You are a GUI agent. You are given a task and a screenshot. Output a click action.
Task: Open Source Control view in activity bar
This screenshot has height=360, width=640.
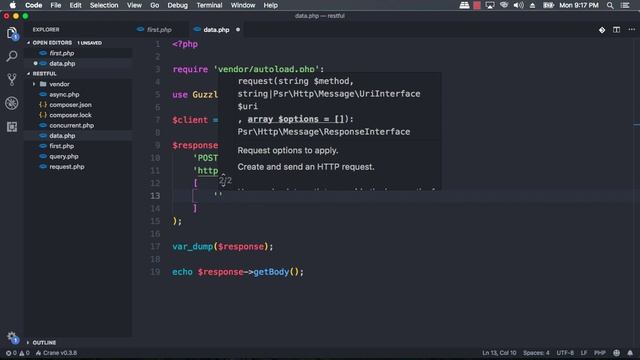point(12,80)
